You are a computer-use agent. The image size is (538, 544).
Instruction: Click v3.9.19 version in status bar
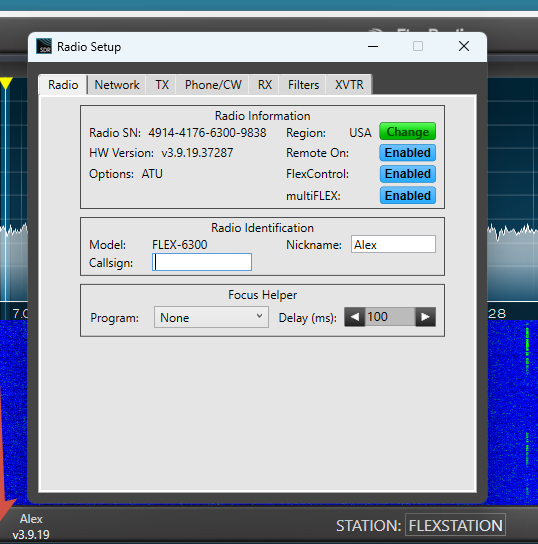31,535
